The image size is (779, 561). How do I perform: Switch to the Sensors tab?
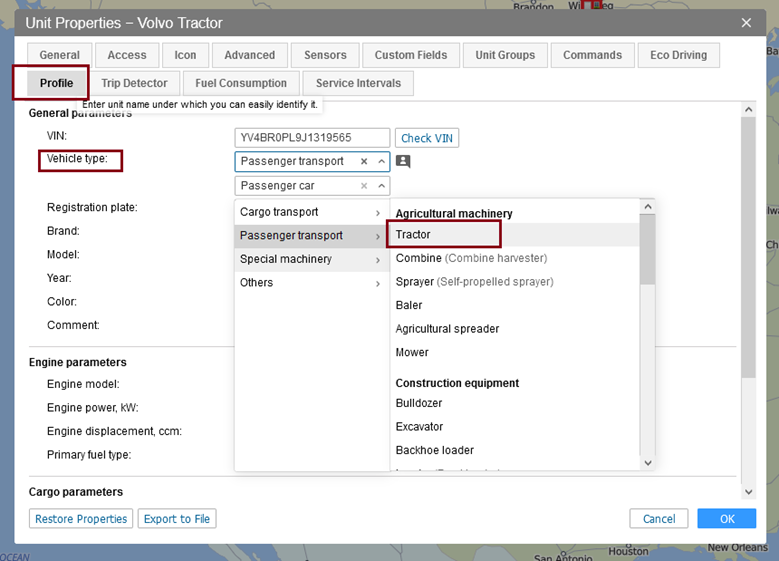click(325, 55)
